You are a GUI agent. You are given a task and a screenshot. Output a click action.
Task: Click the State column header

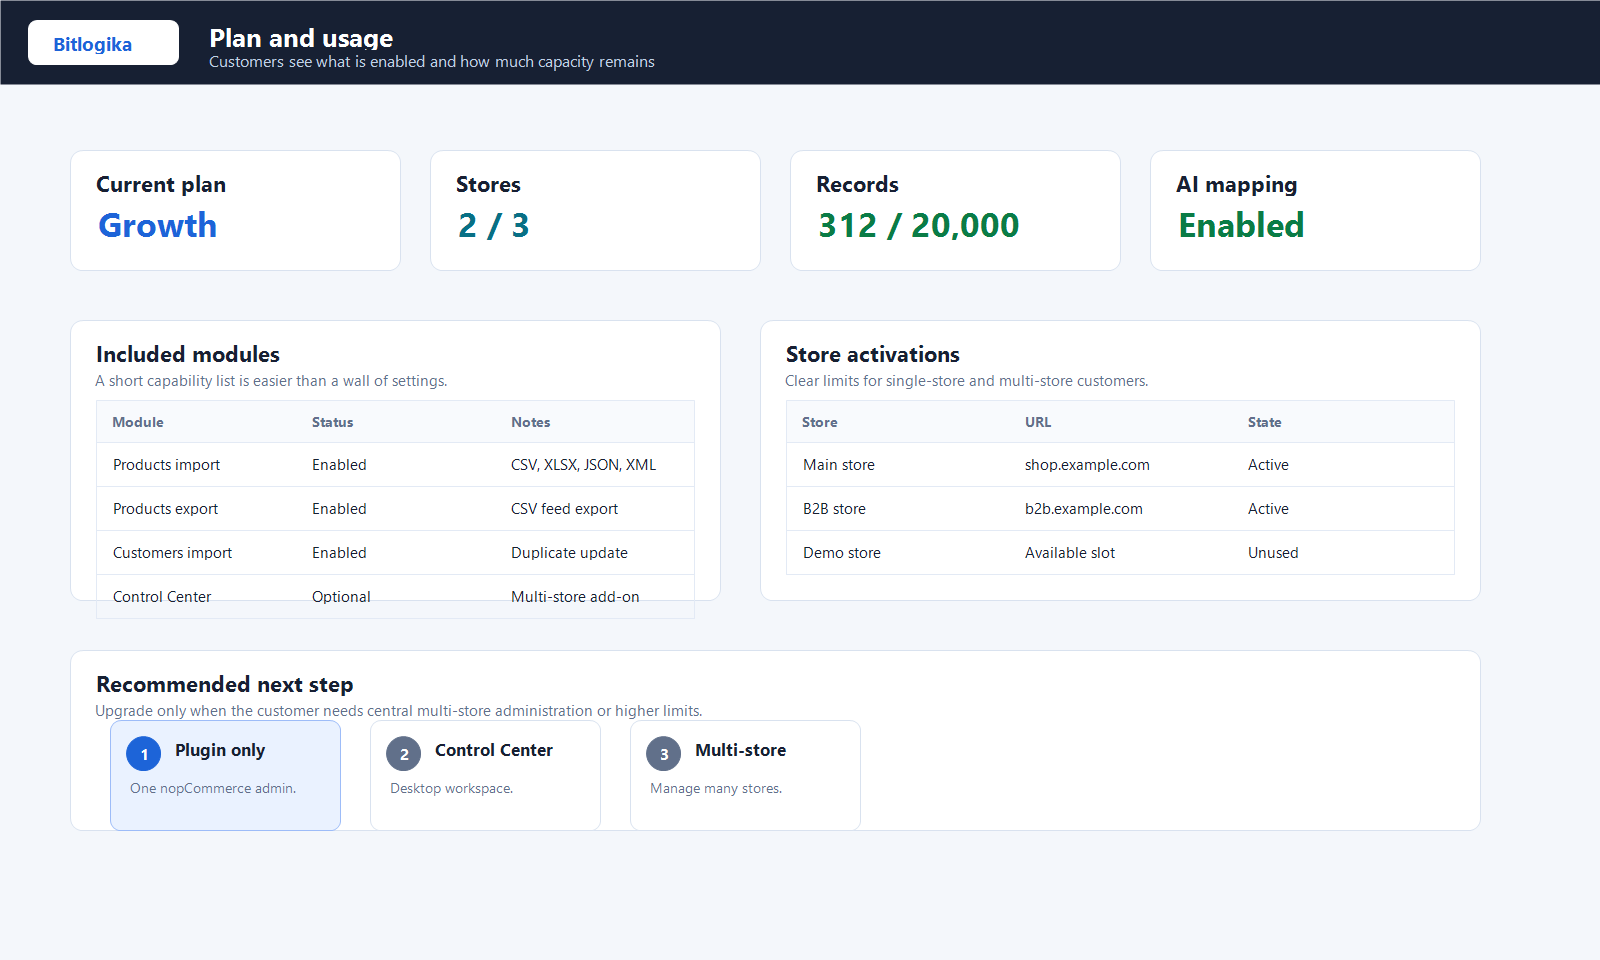(x=1264, y=422)
